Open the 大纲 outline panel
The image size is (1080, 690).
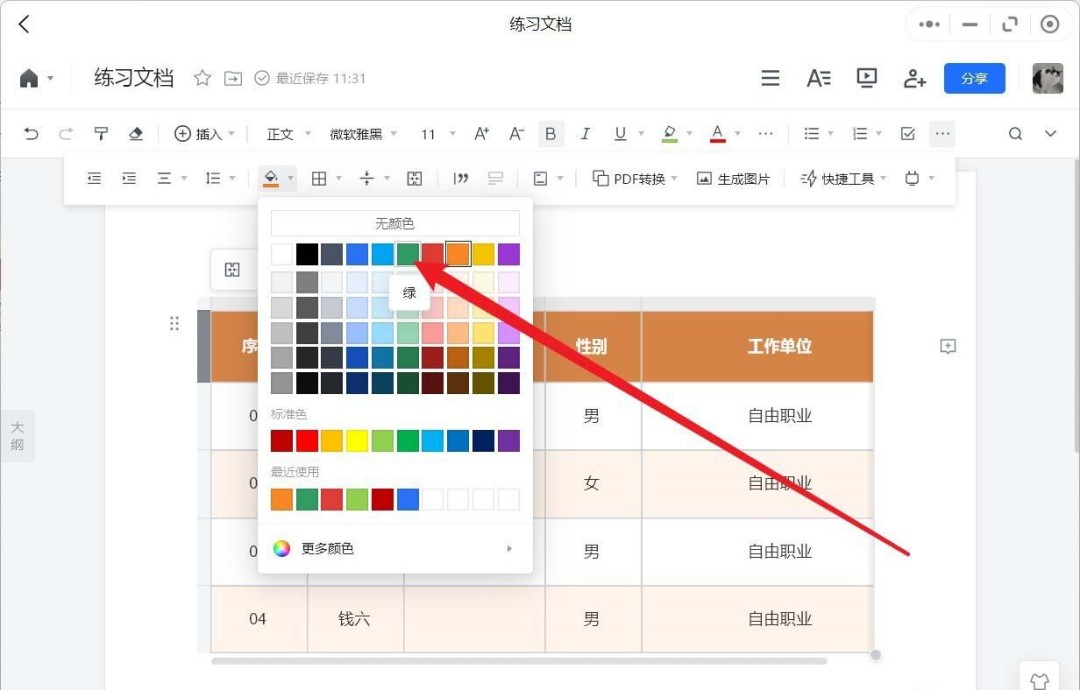click(17, 435)
